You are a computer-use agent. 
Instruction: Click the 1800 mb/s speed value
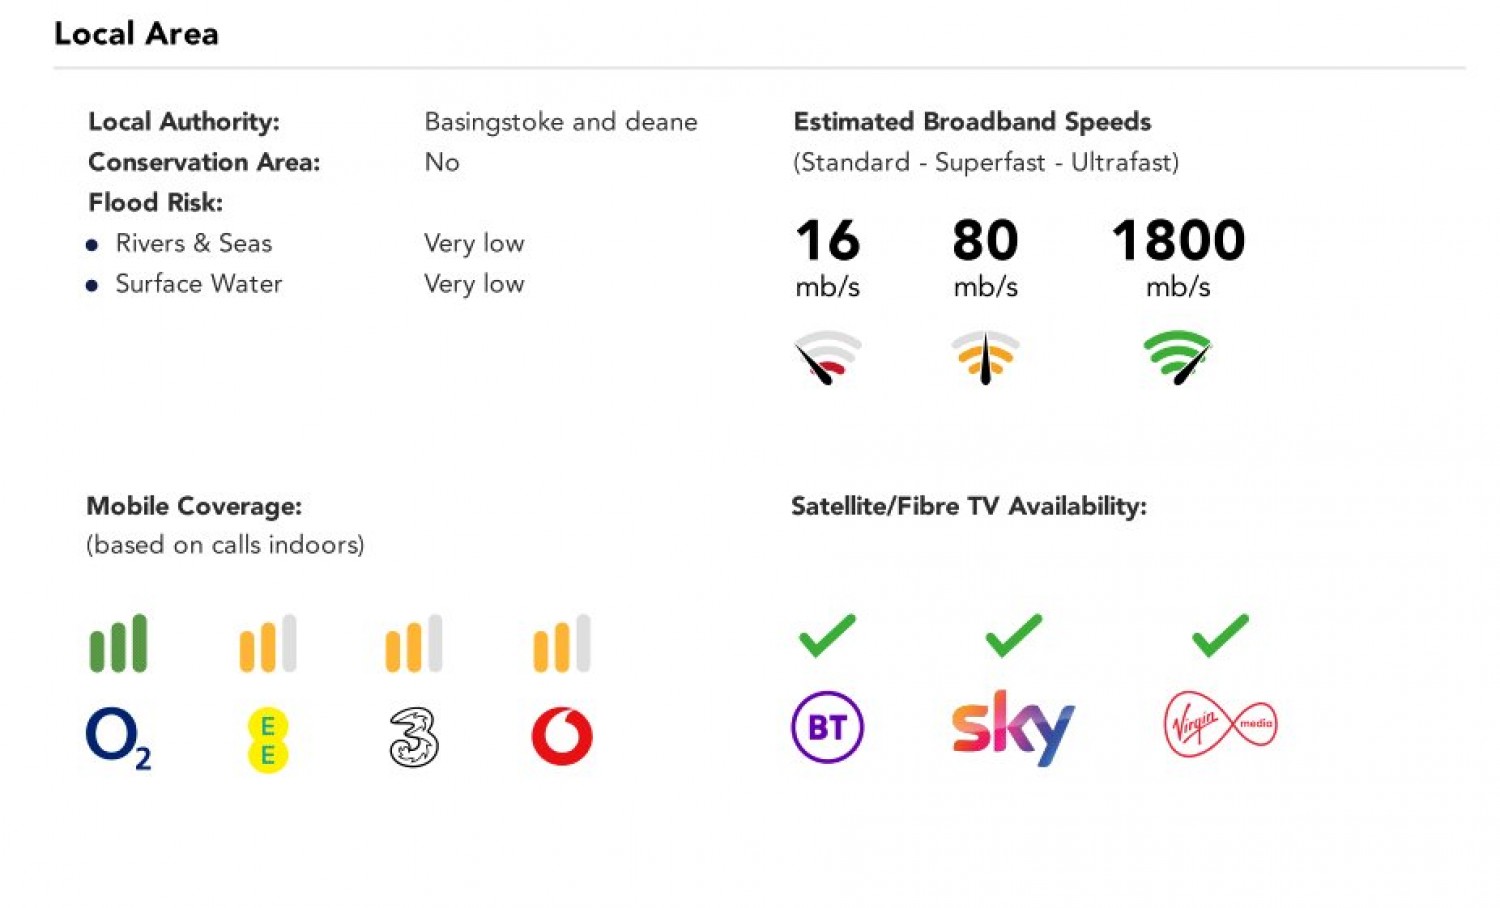1178,241
